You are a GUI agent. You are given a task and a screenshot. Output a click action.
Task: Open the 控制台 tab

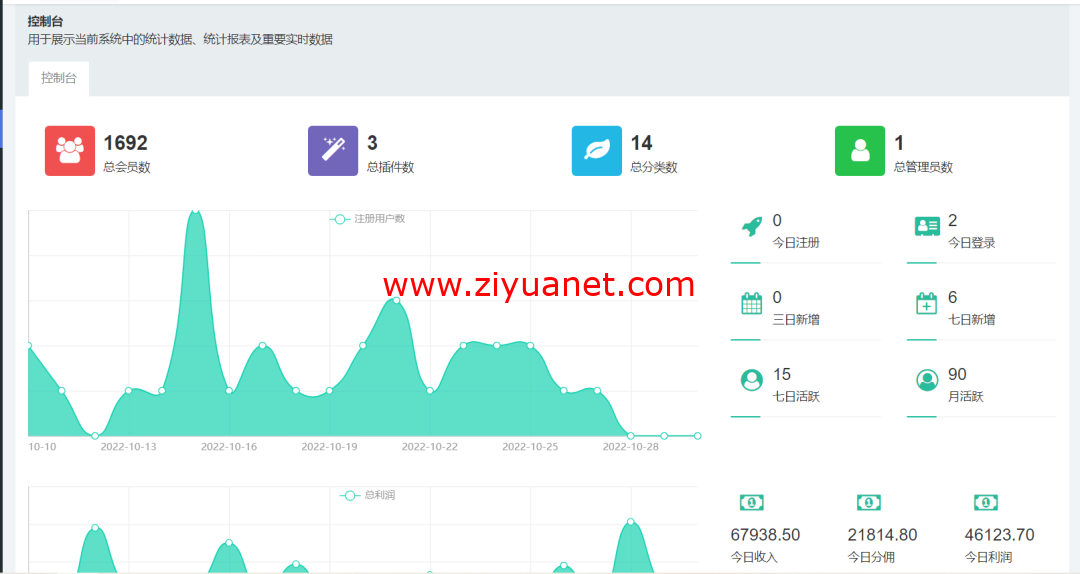coord(59,78)
